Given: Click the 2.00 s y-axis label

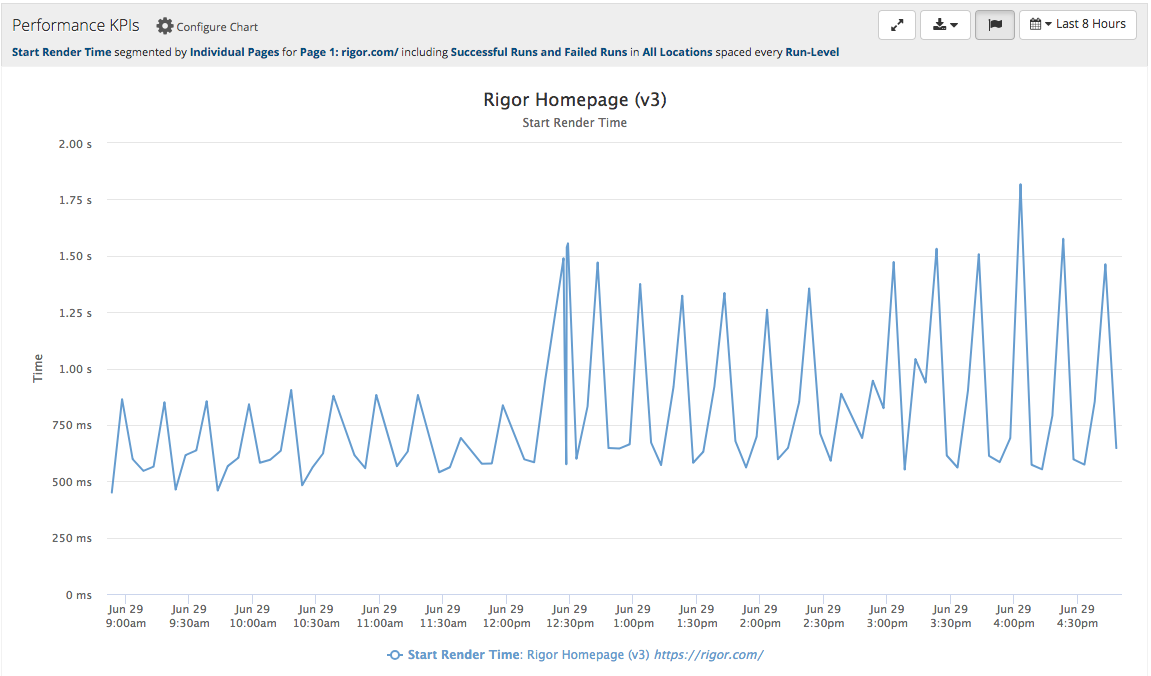Looking at the screenshot, I should (75, 144).
